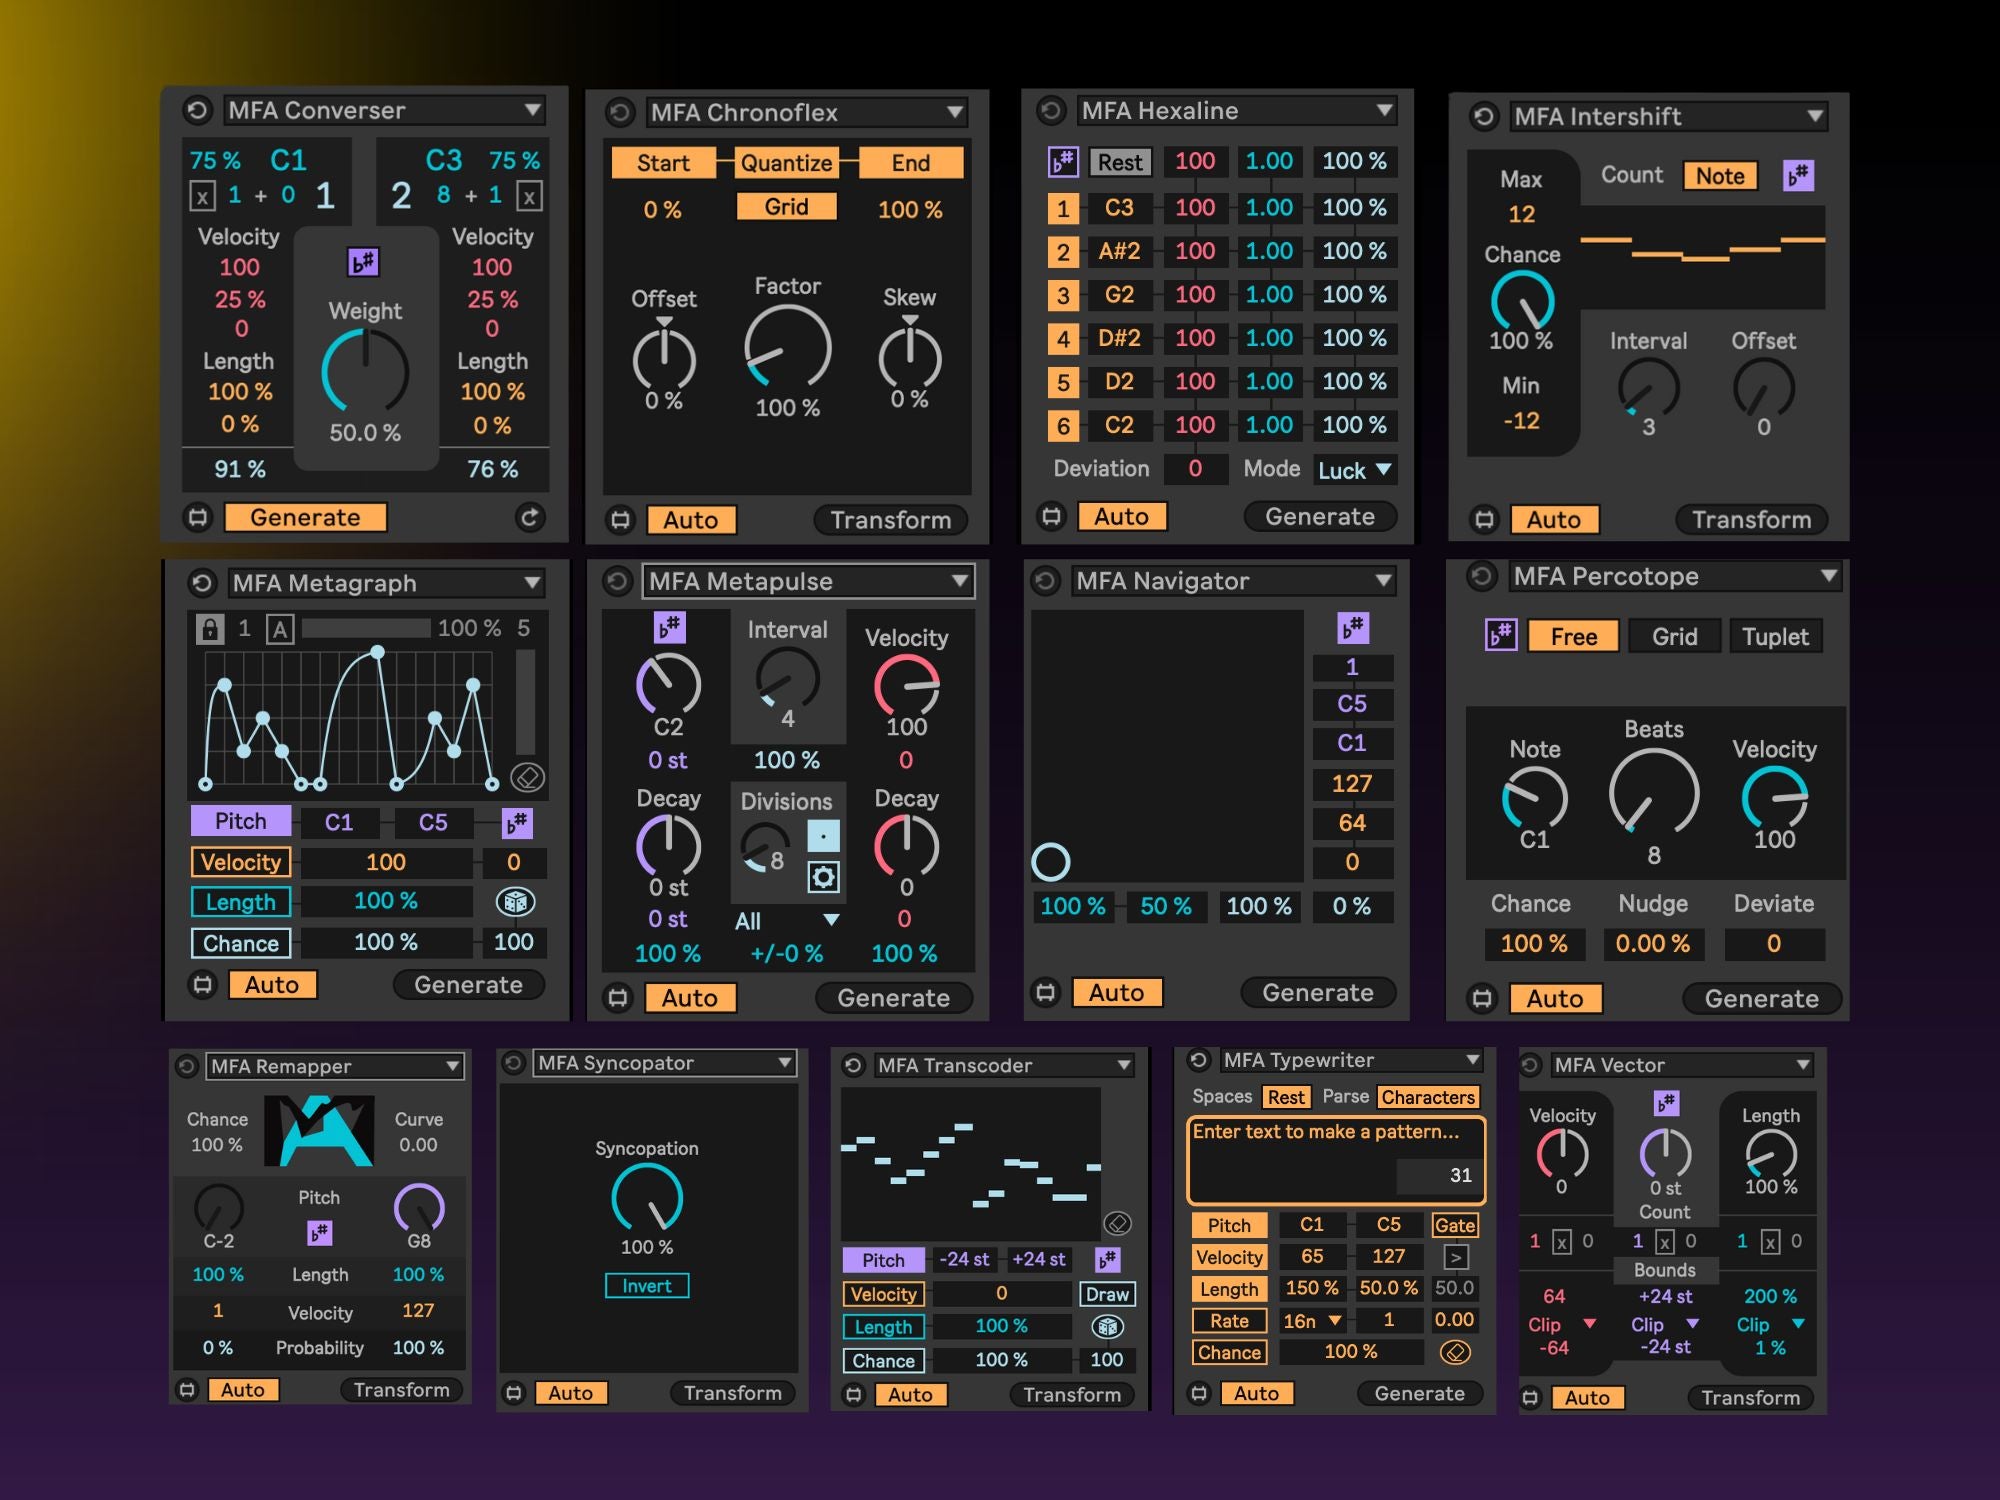Click the loop icon beside Converser Generate
This screenshot has height=1500, width=2000.
(x=198, y=517)
